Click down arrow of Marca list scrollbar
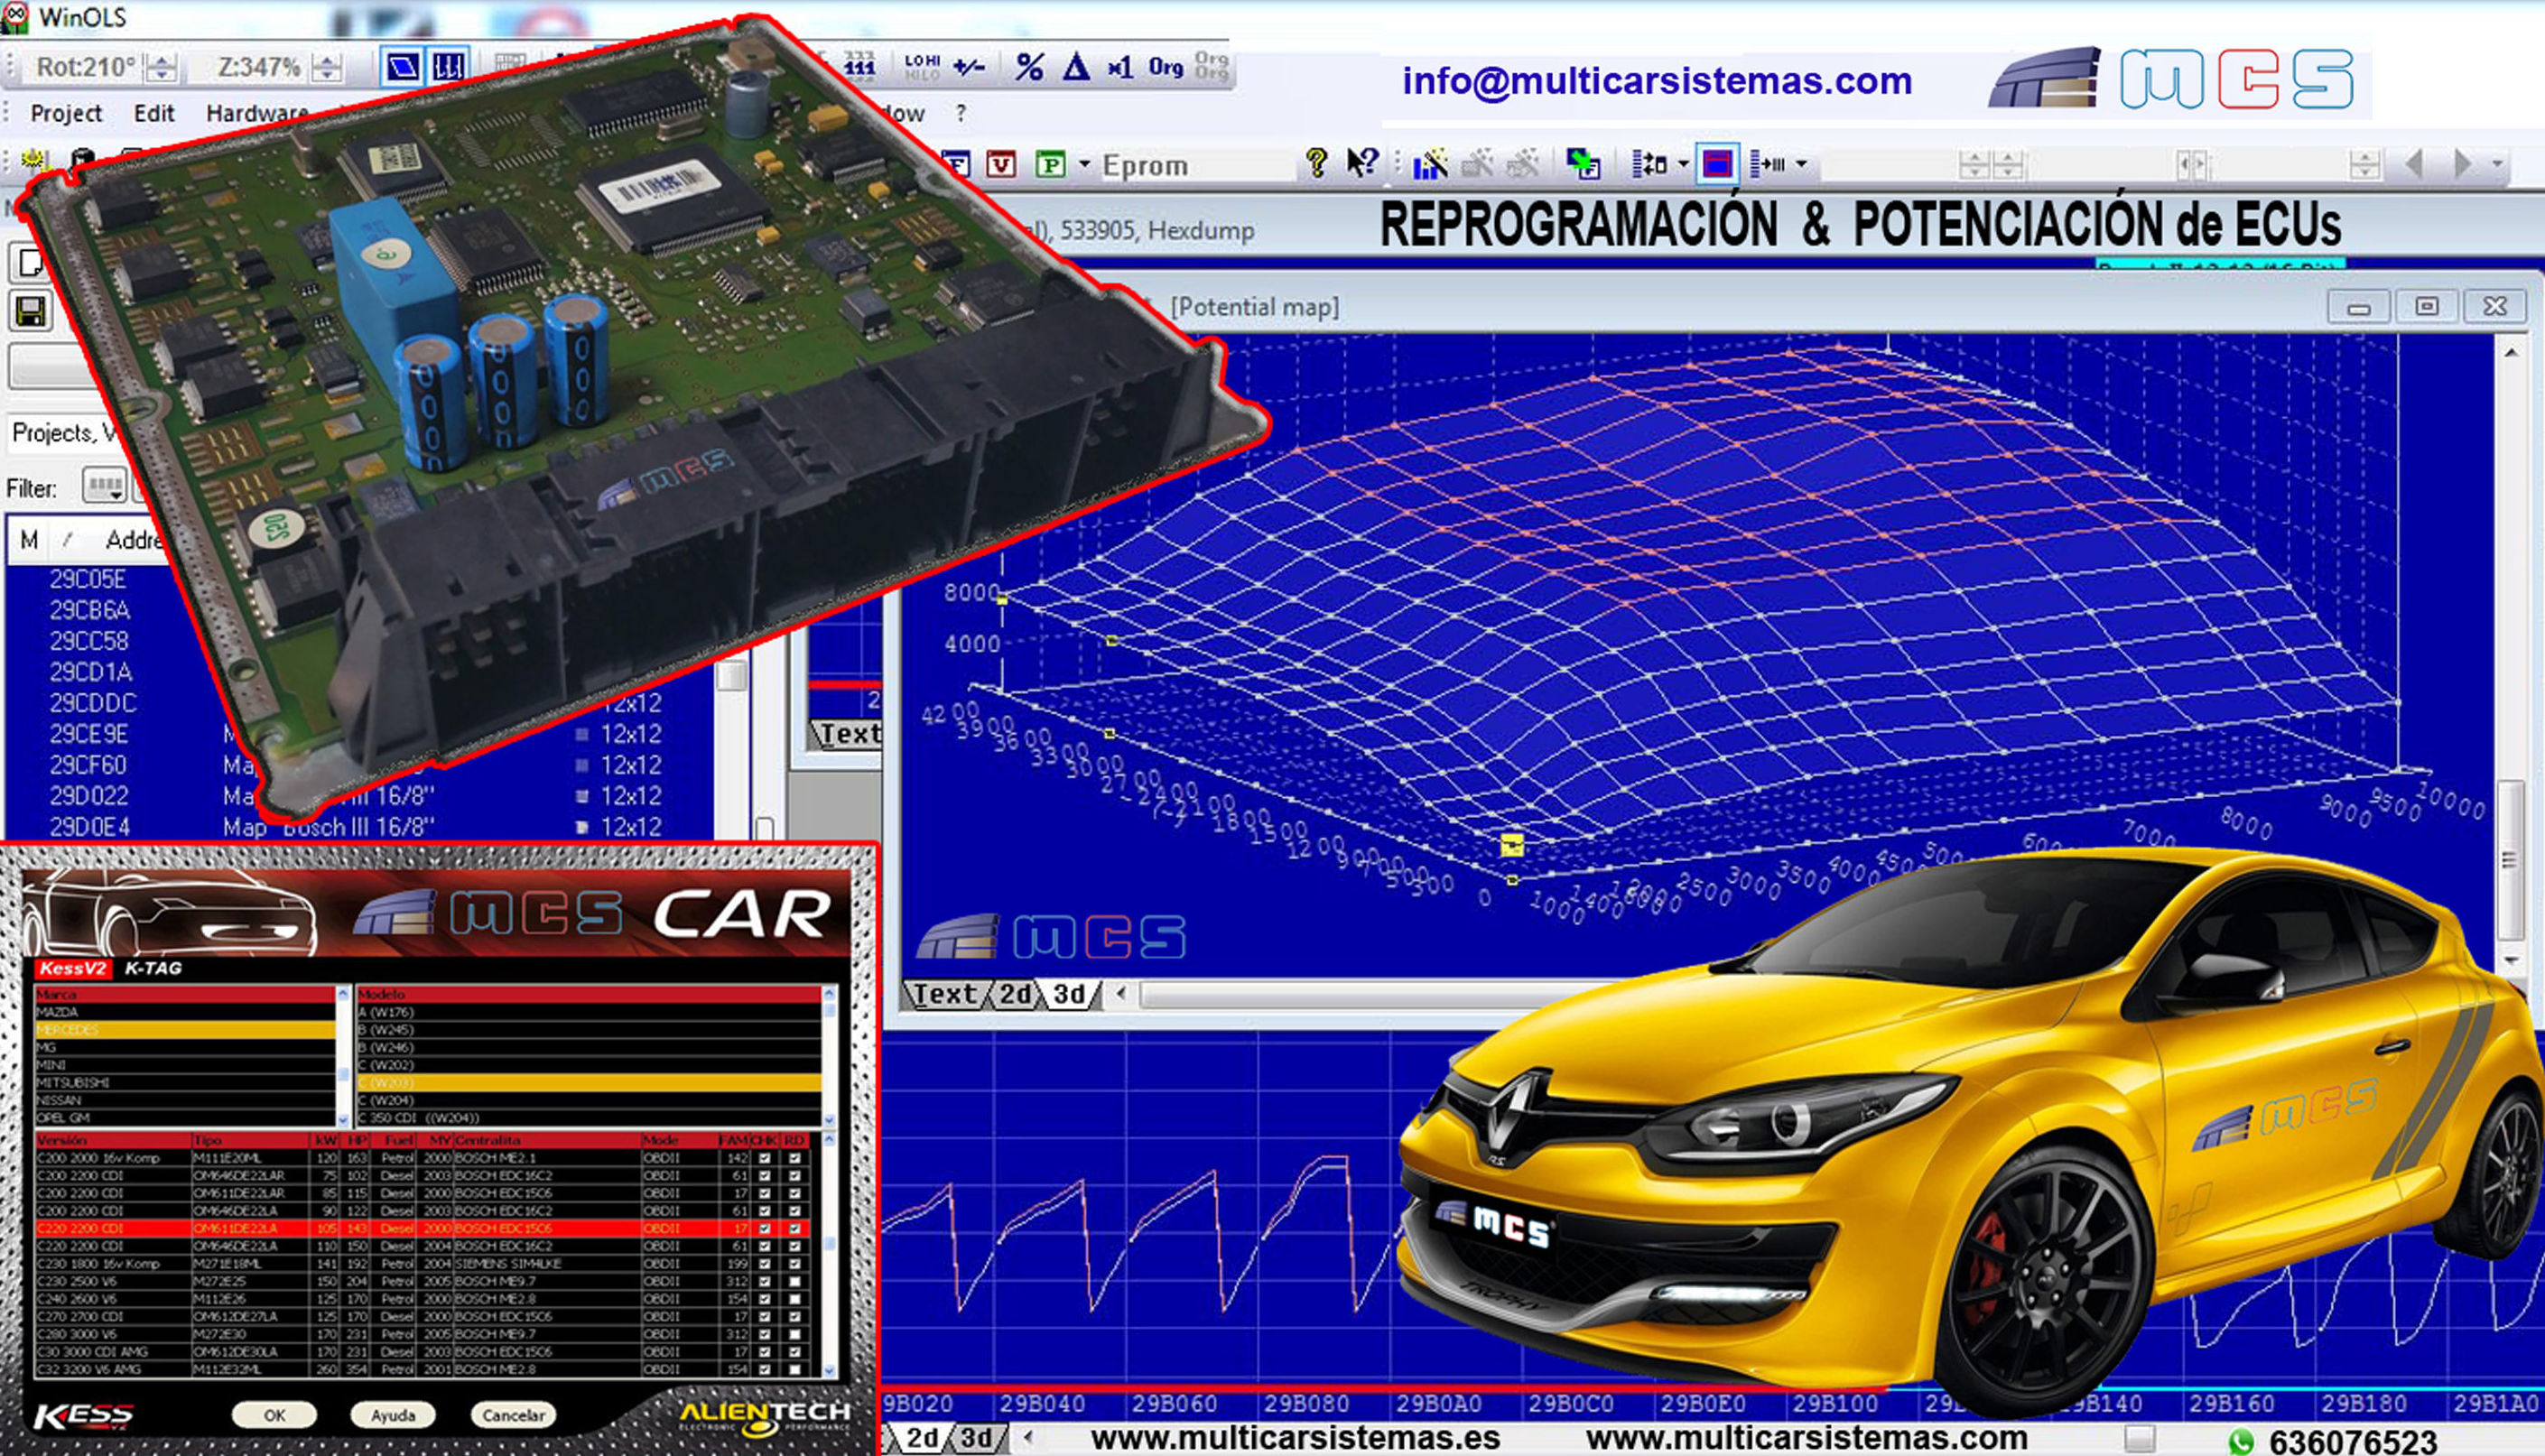2545x1456 pixels. pos(343,1120)
